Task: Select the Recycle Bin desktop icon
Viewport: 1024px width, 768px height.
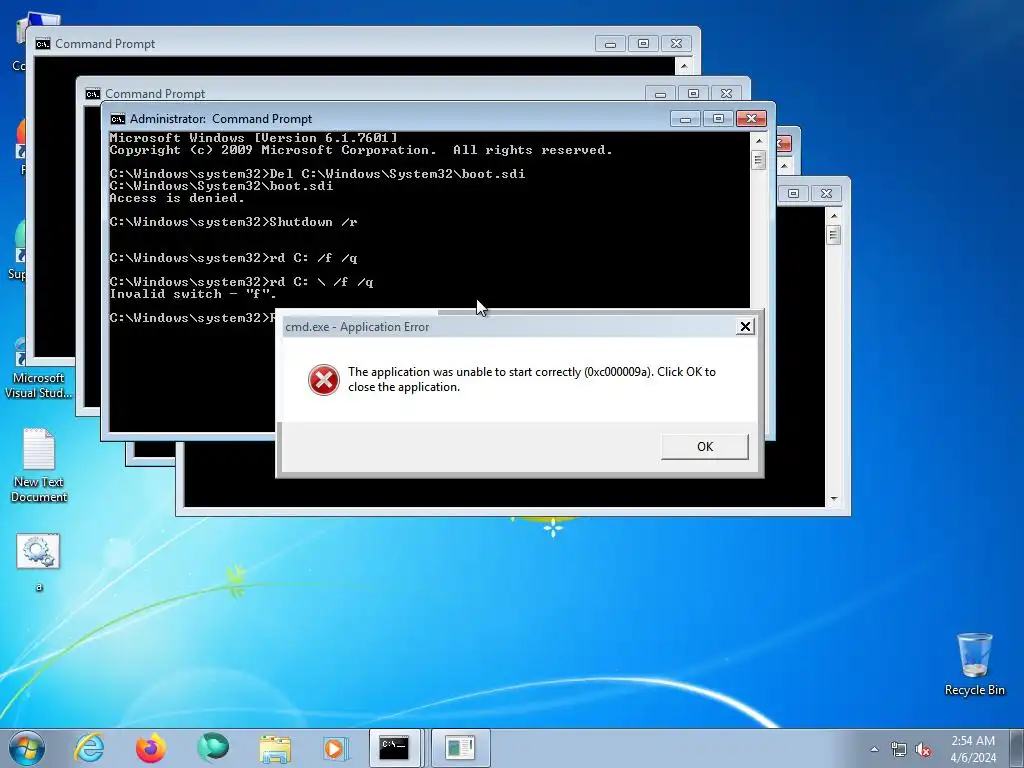Action: coord(974,664)
